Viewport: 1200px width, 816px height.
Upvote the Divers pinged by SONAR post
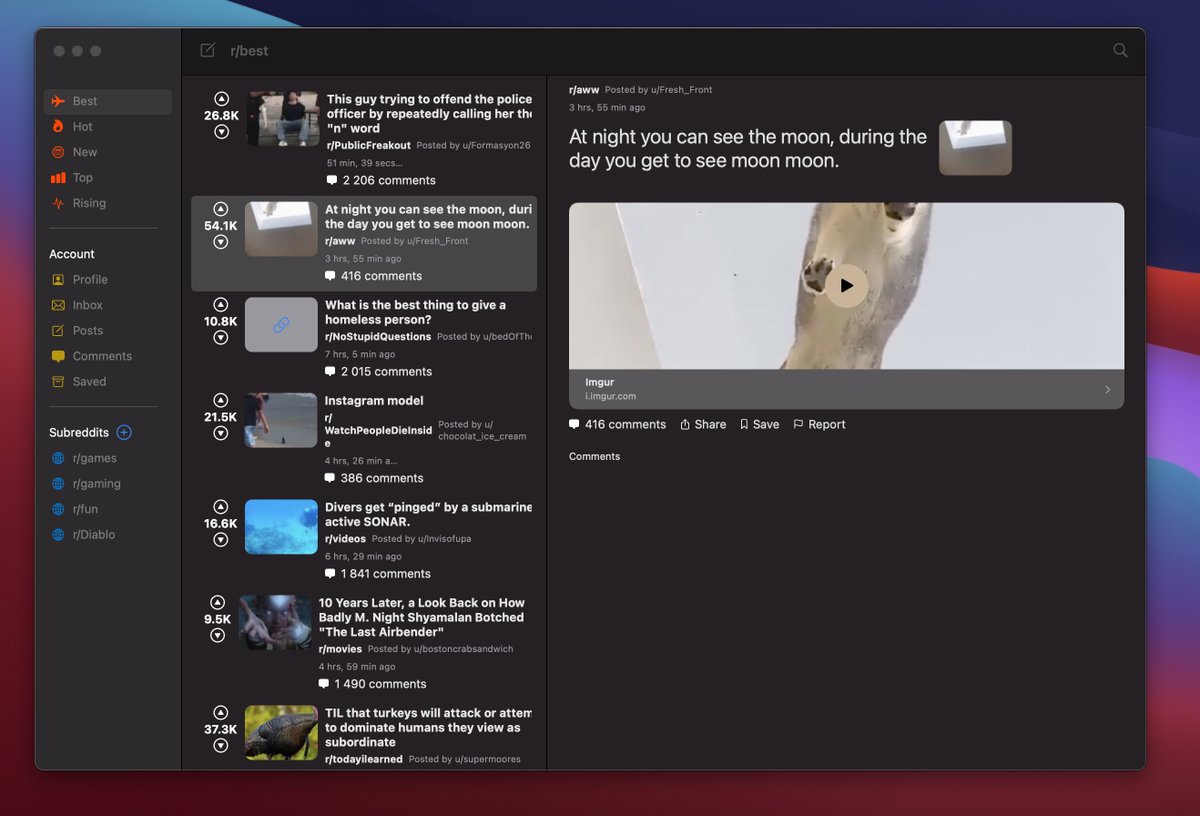221,507
